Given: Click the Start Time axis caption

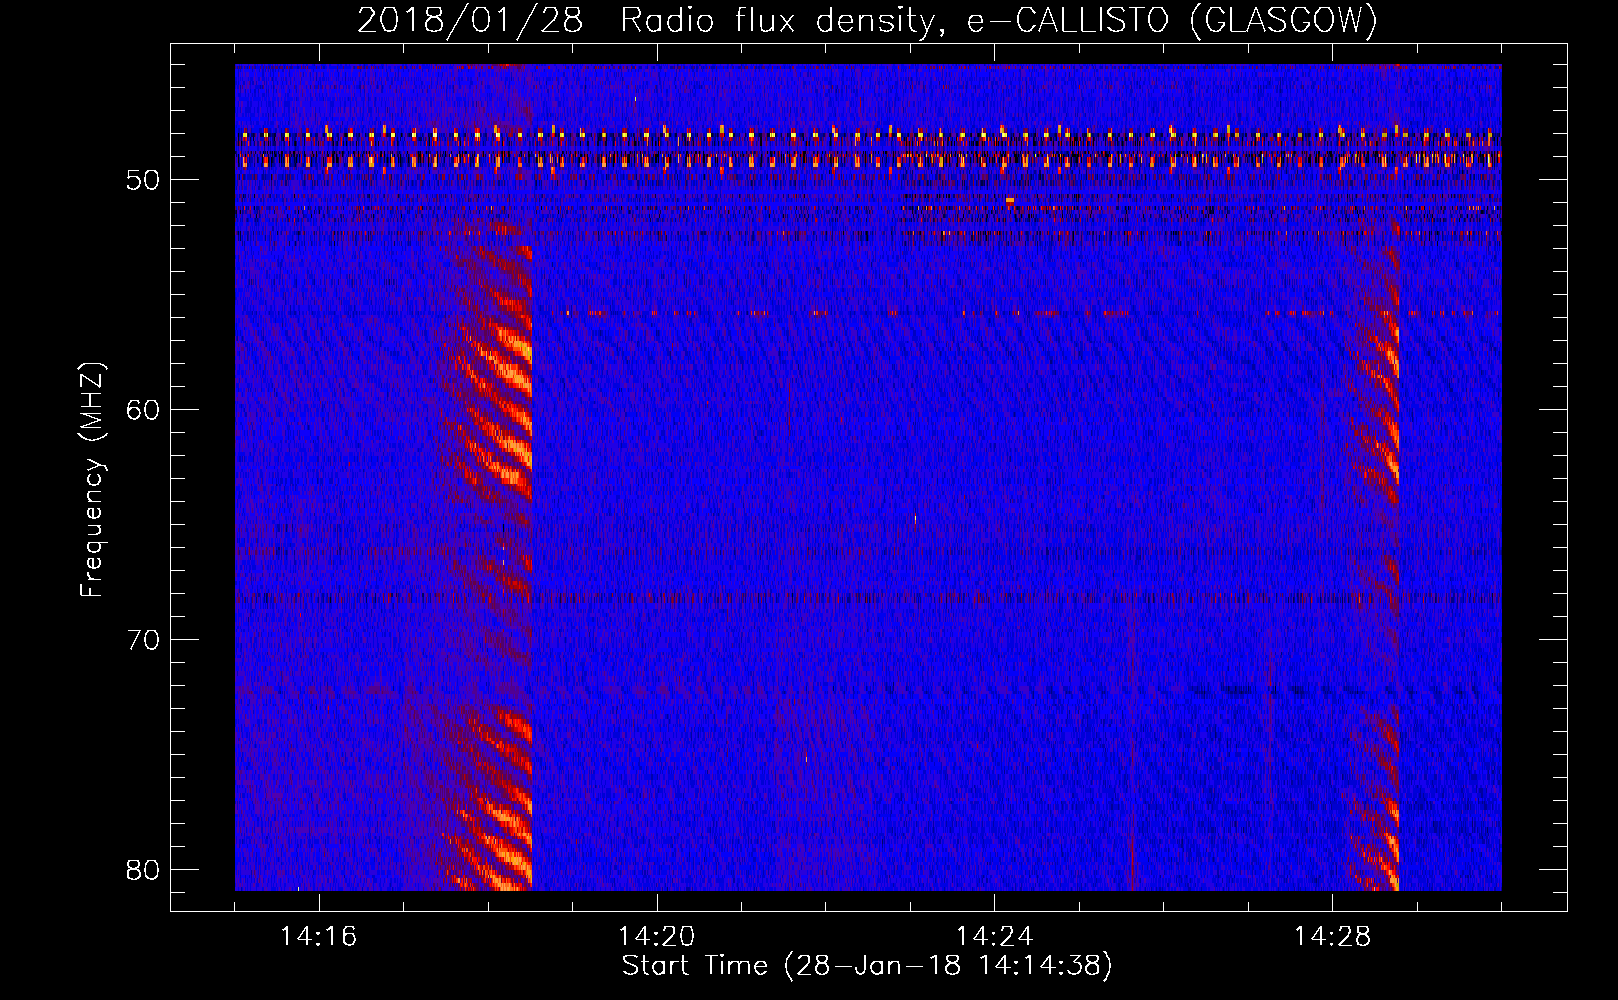Looking at the screenshot, I should [867, 966].
